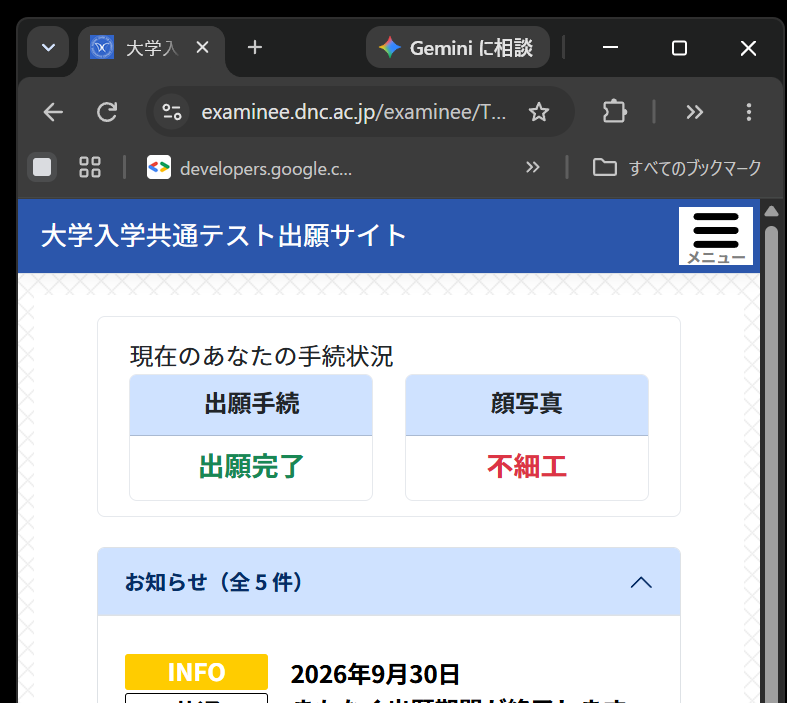Click the 不細工 status text
The image size is (787, 703).
tap(527, 466)
